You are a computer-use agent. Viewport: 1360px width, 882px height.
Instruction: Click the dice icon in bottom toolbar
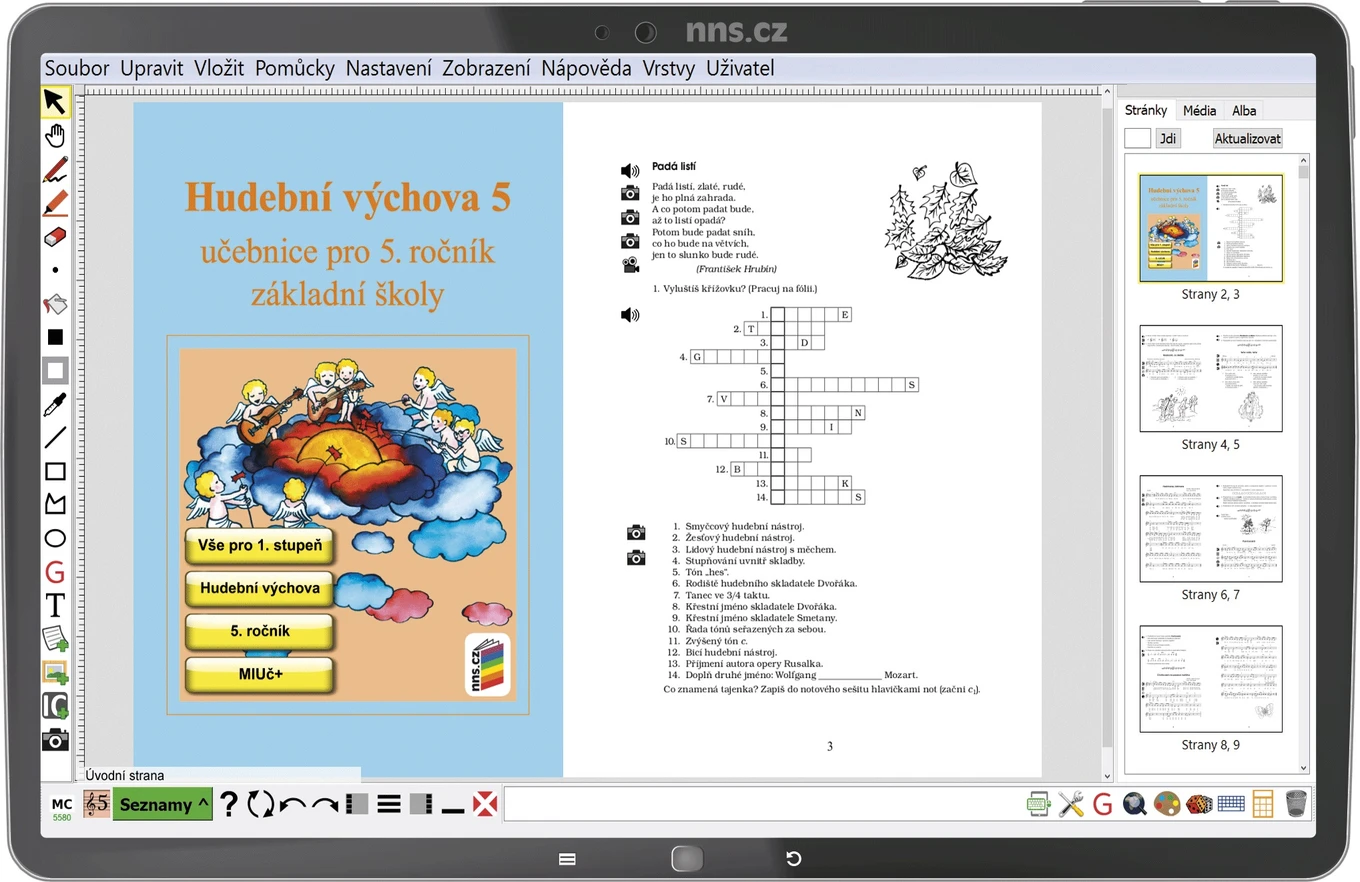(x=1199, y=804)
